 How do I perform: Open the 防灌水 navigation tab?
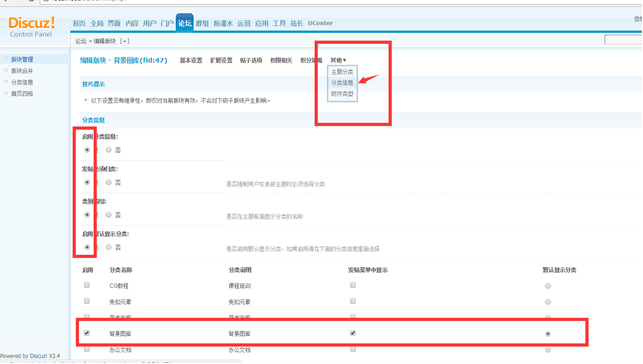click(x=223, y=23)
